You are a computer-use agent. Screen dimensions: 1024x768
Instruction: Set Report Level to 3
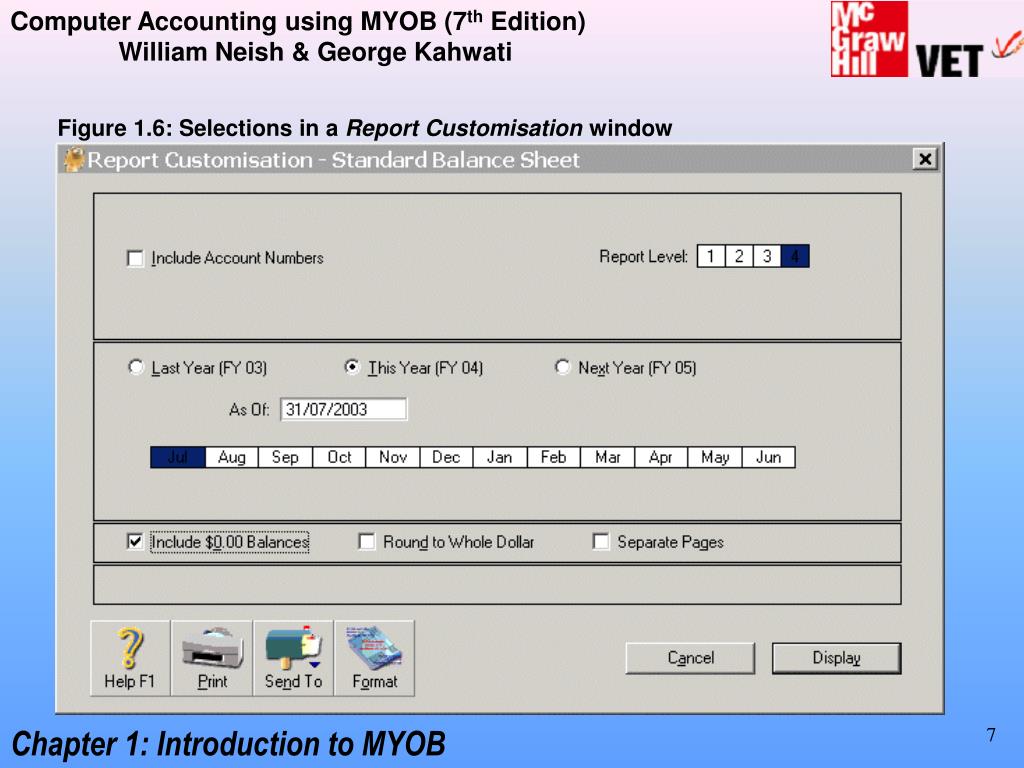click(x=767, y=256)
